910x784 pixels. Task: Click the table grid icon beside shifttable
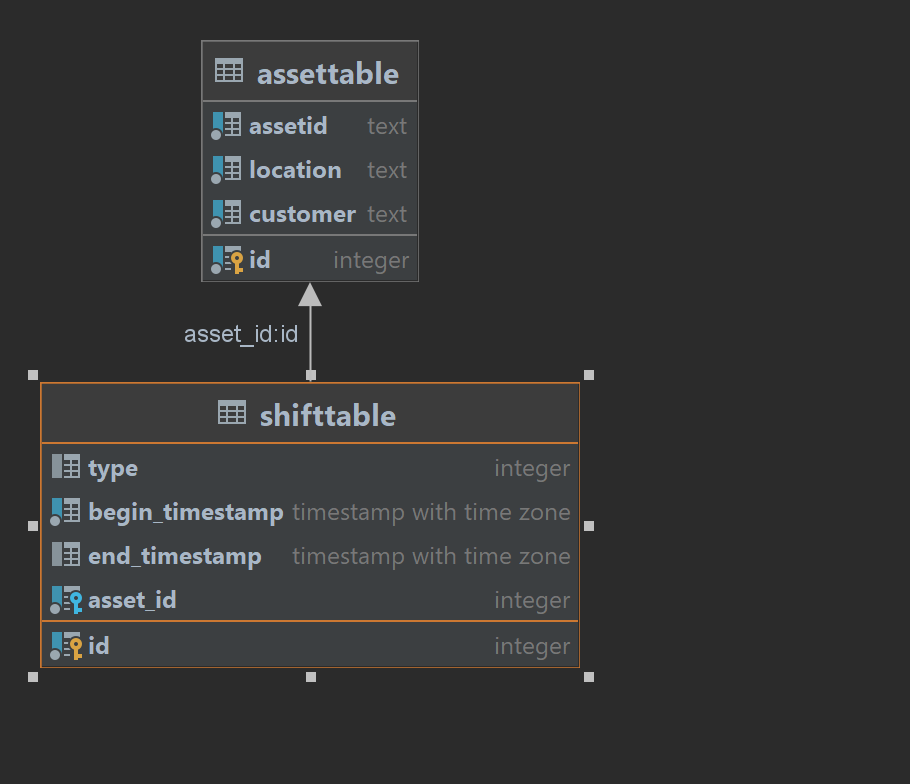(230, 415)
